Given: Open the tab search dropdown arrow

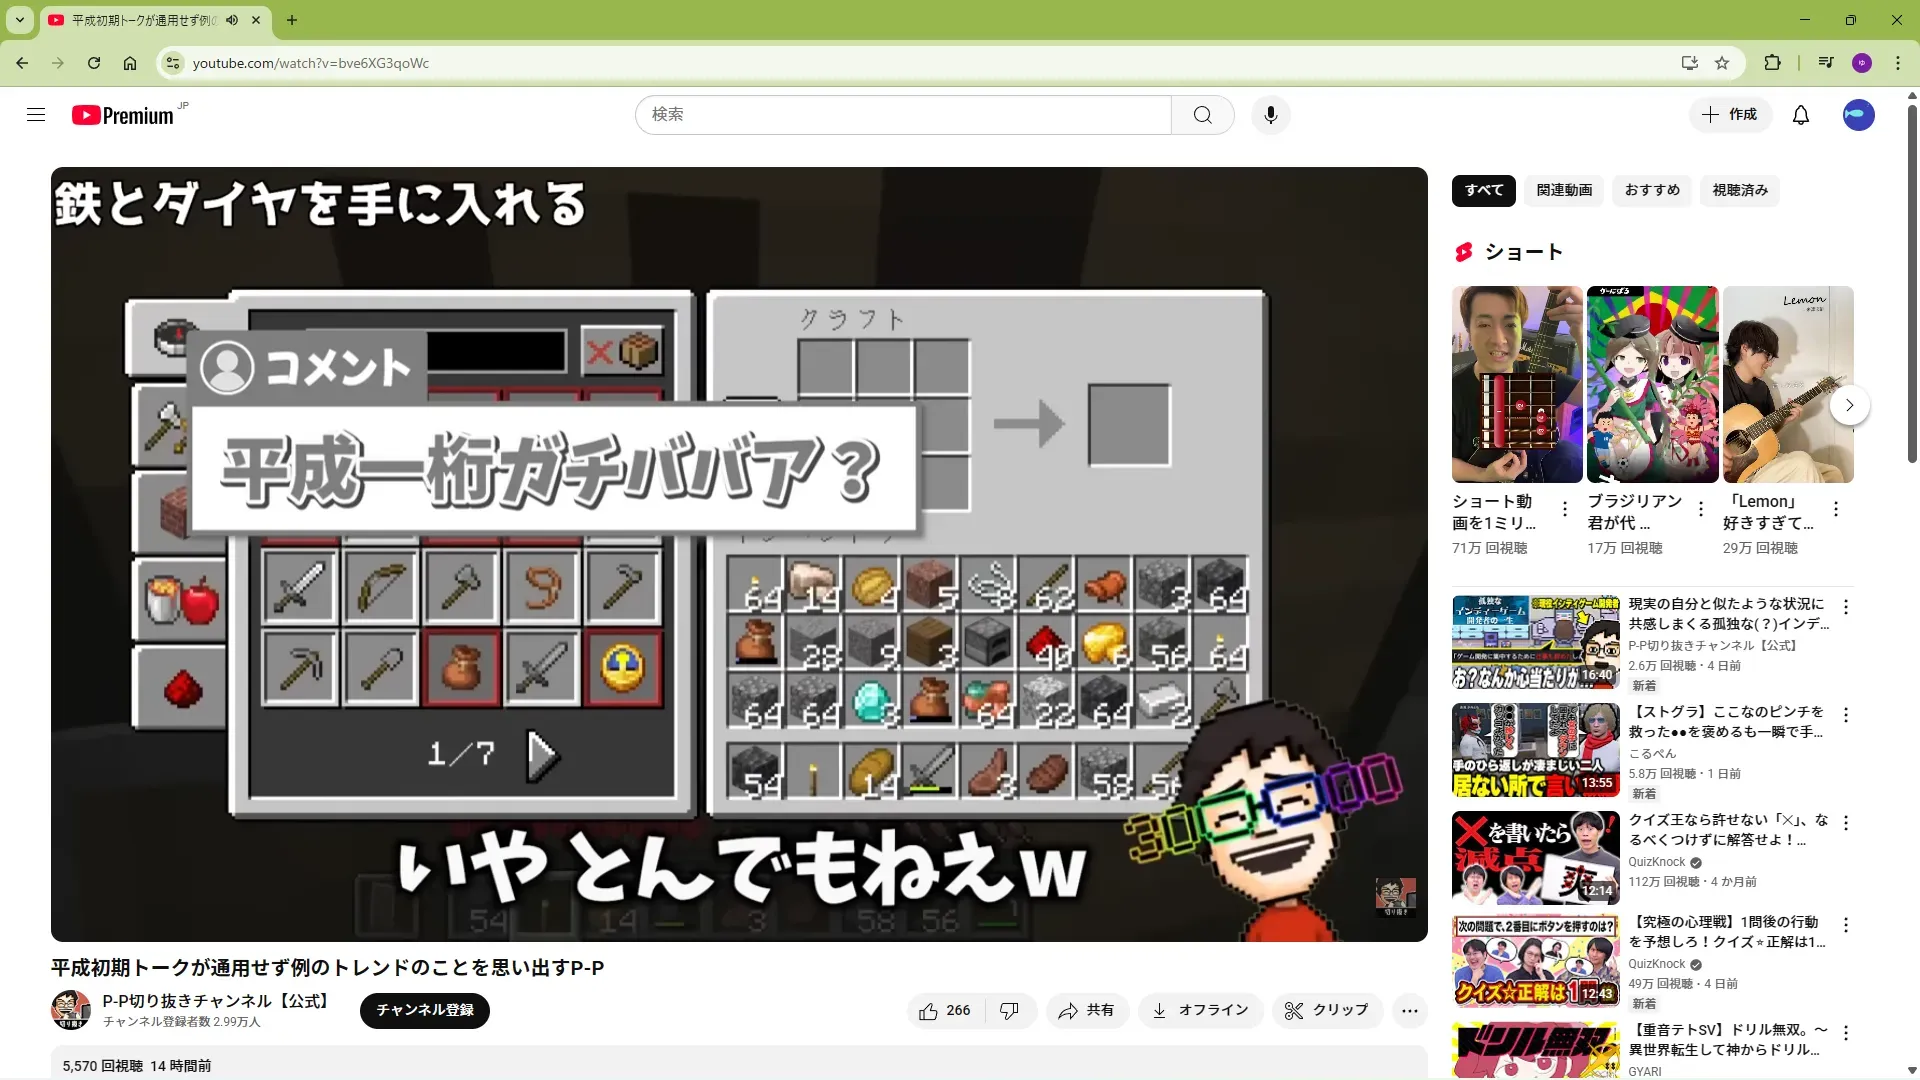Looking at the screenshot, I should tap(19, 20).
